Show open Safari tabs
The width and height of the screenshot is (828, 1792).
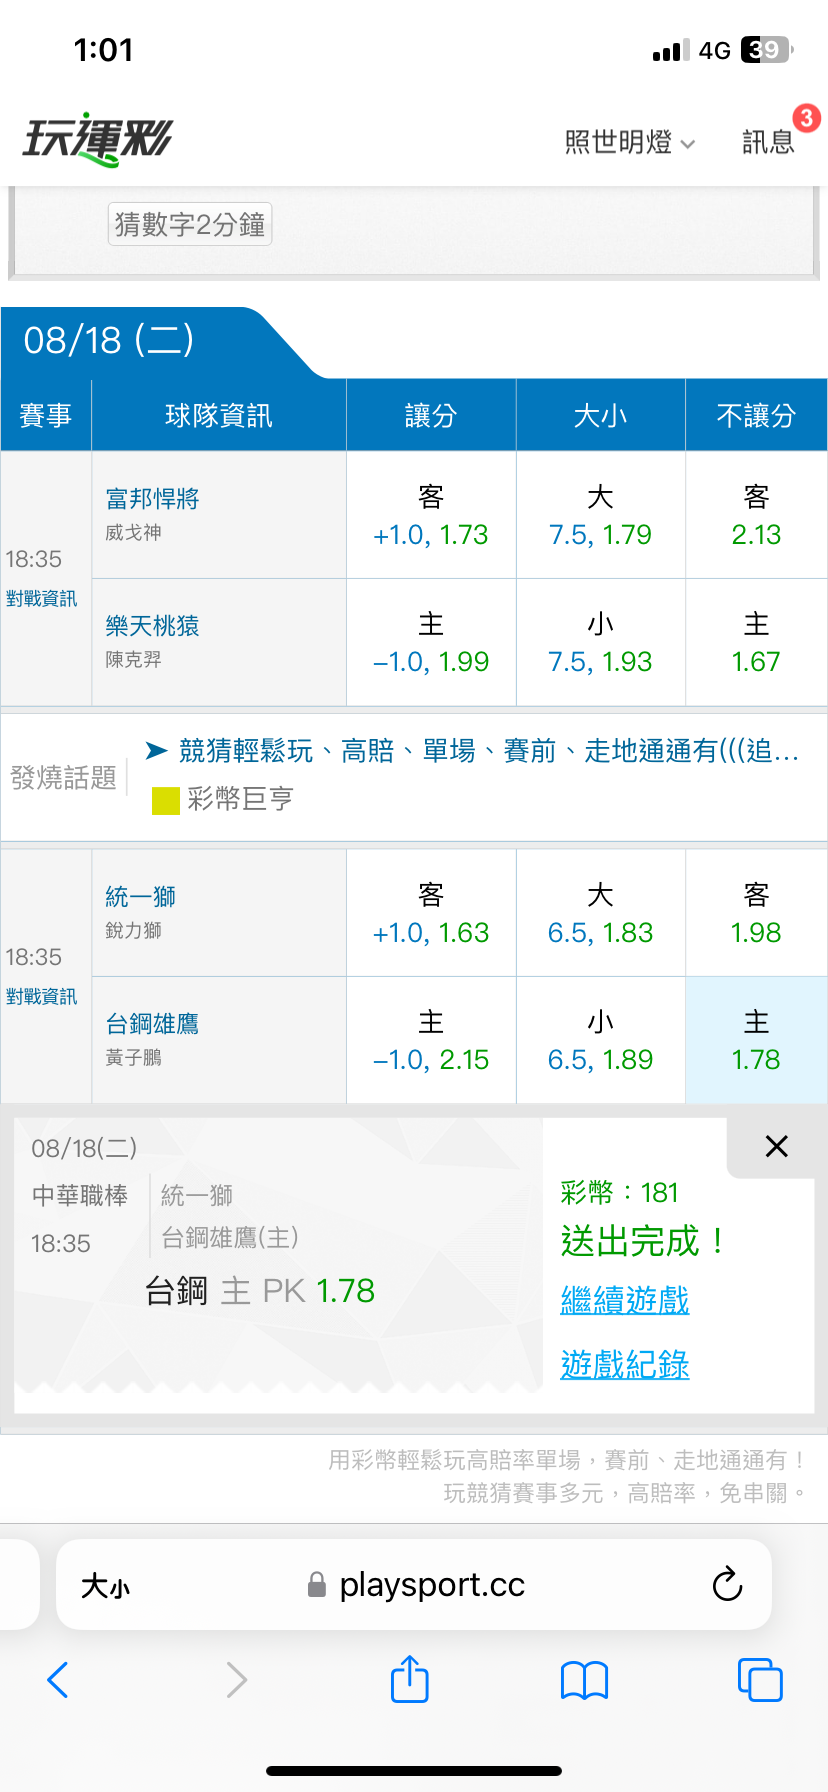[x=760, y=1680]
